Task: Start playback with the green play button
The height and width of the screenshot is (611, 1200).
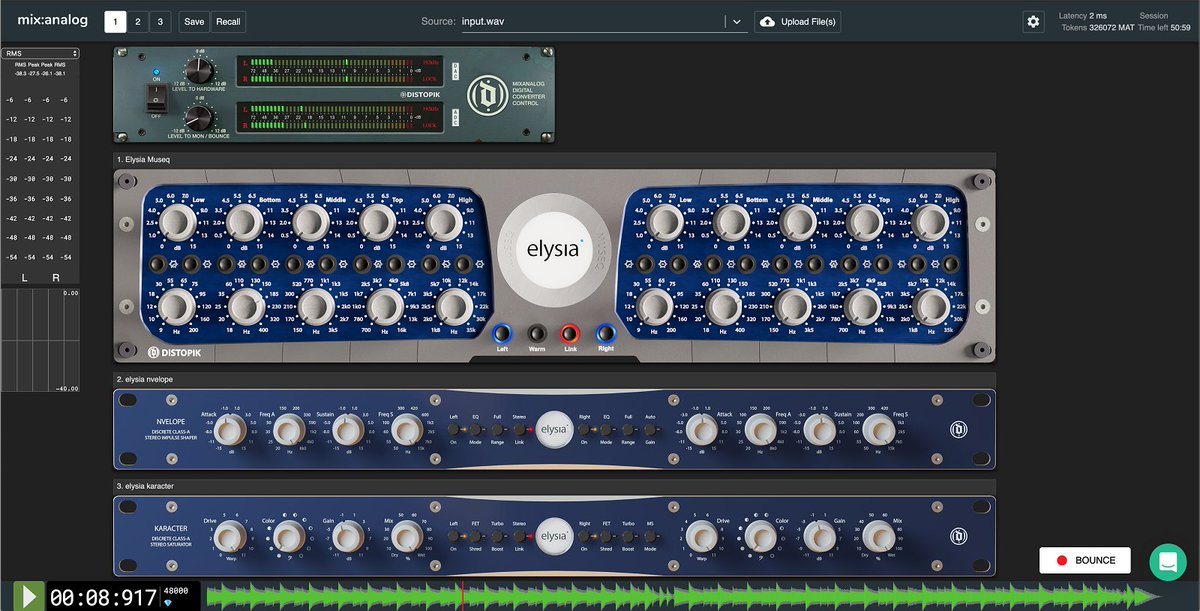Action: pyautogui.click(x=29, y=597)
